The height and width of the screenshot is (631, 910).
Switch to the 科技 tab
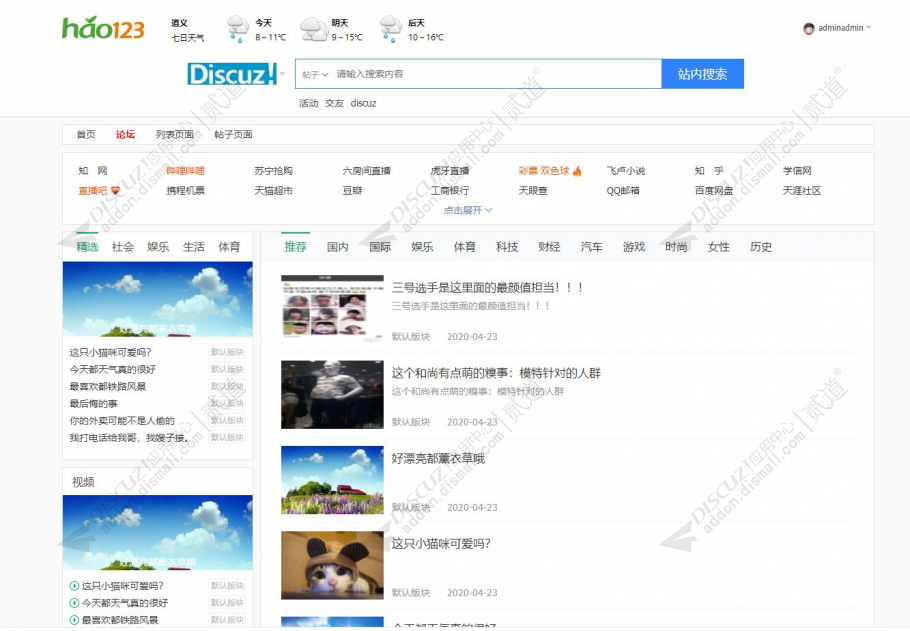507,247
